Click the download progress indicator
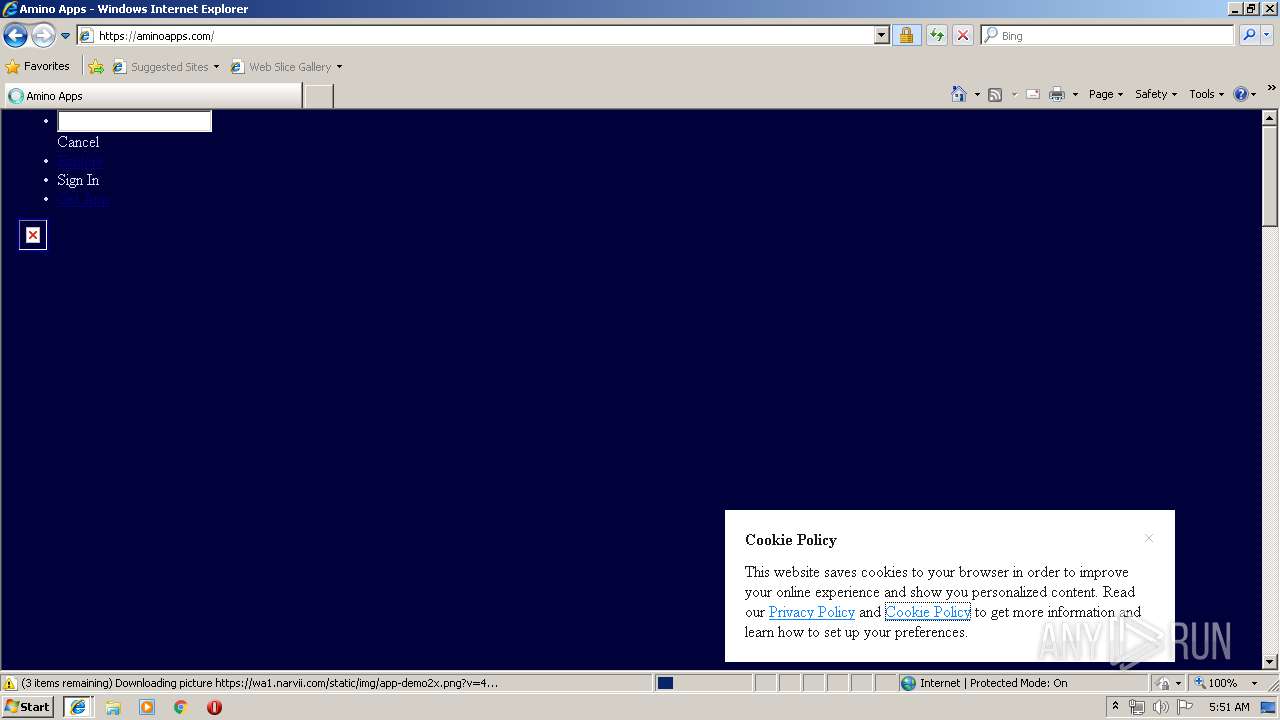Image resolution: width=1280 pixels, height=720 pixels. (703, 683)
